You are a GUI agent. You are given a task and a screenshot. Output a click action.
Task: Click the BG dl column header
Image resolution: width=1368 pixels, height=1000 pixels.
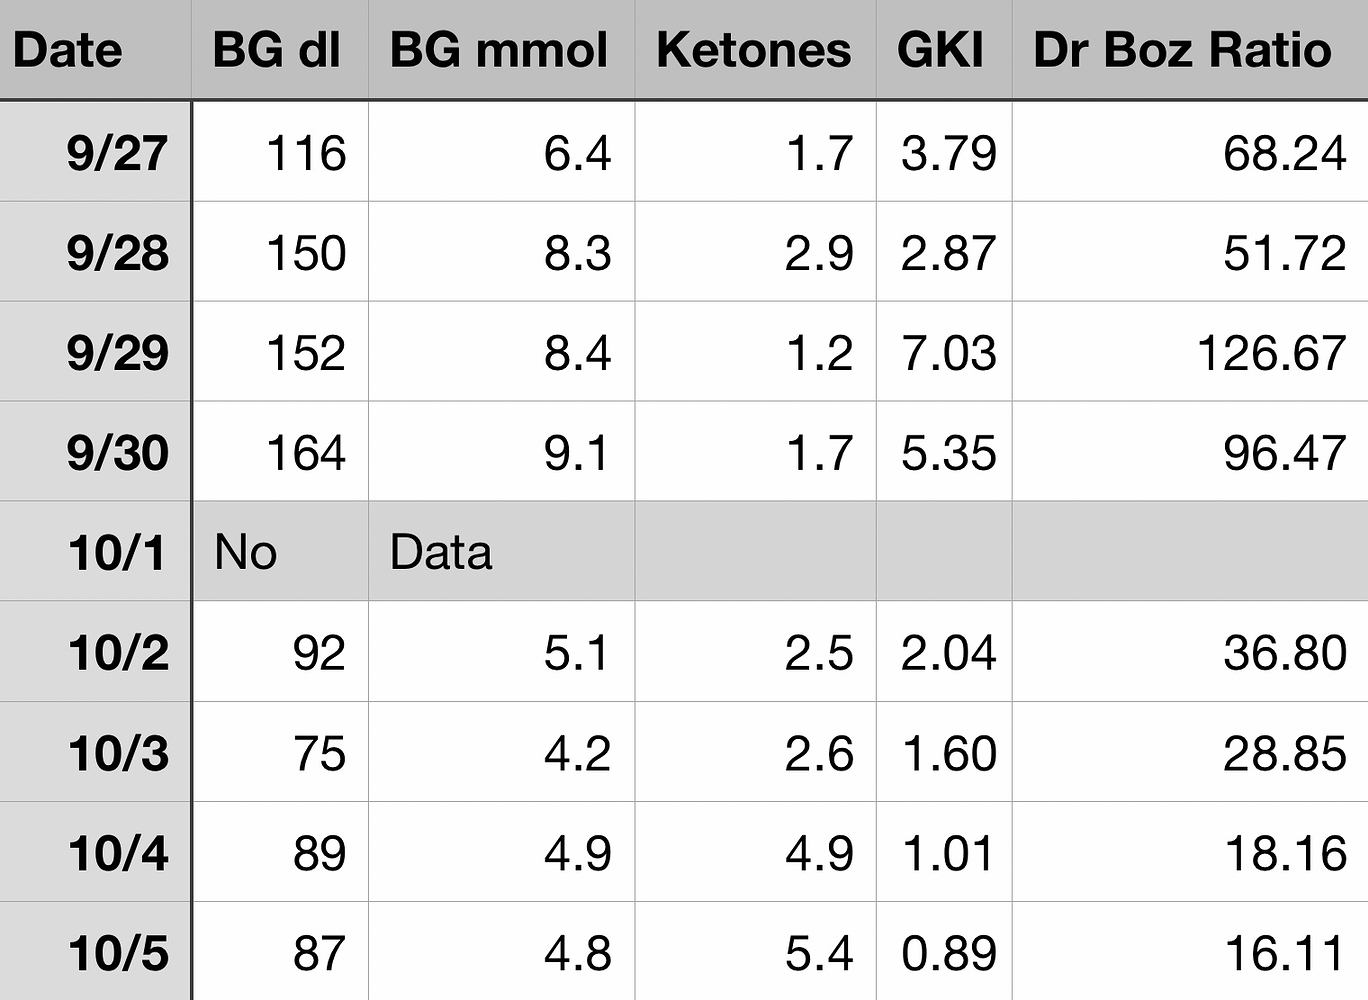point(278,50)
